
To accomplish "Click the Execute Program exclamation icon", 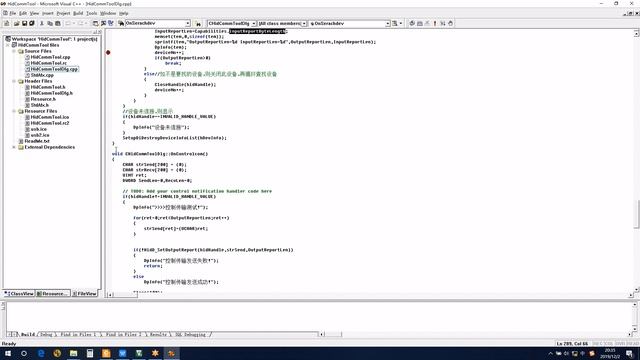I will (435, 24).
